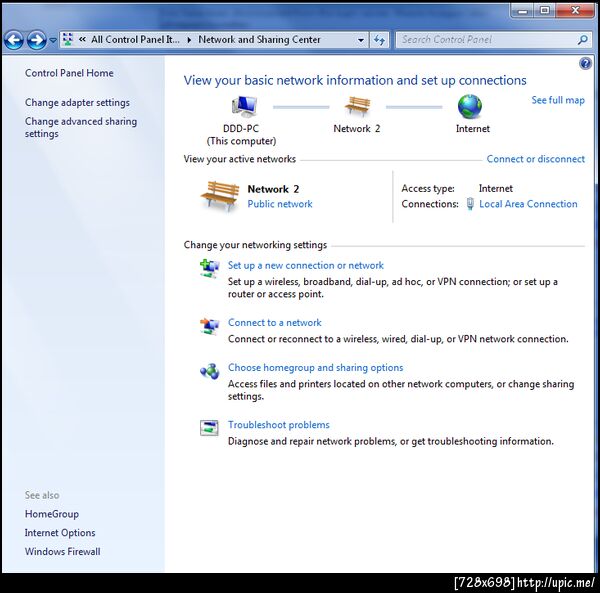Maximize the window
The width and height of the screenshot is (600, 593).
[x=545, y=11]
